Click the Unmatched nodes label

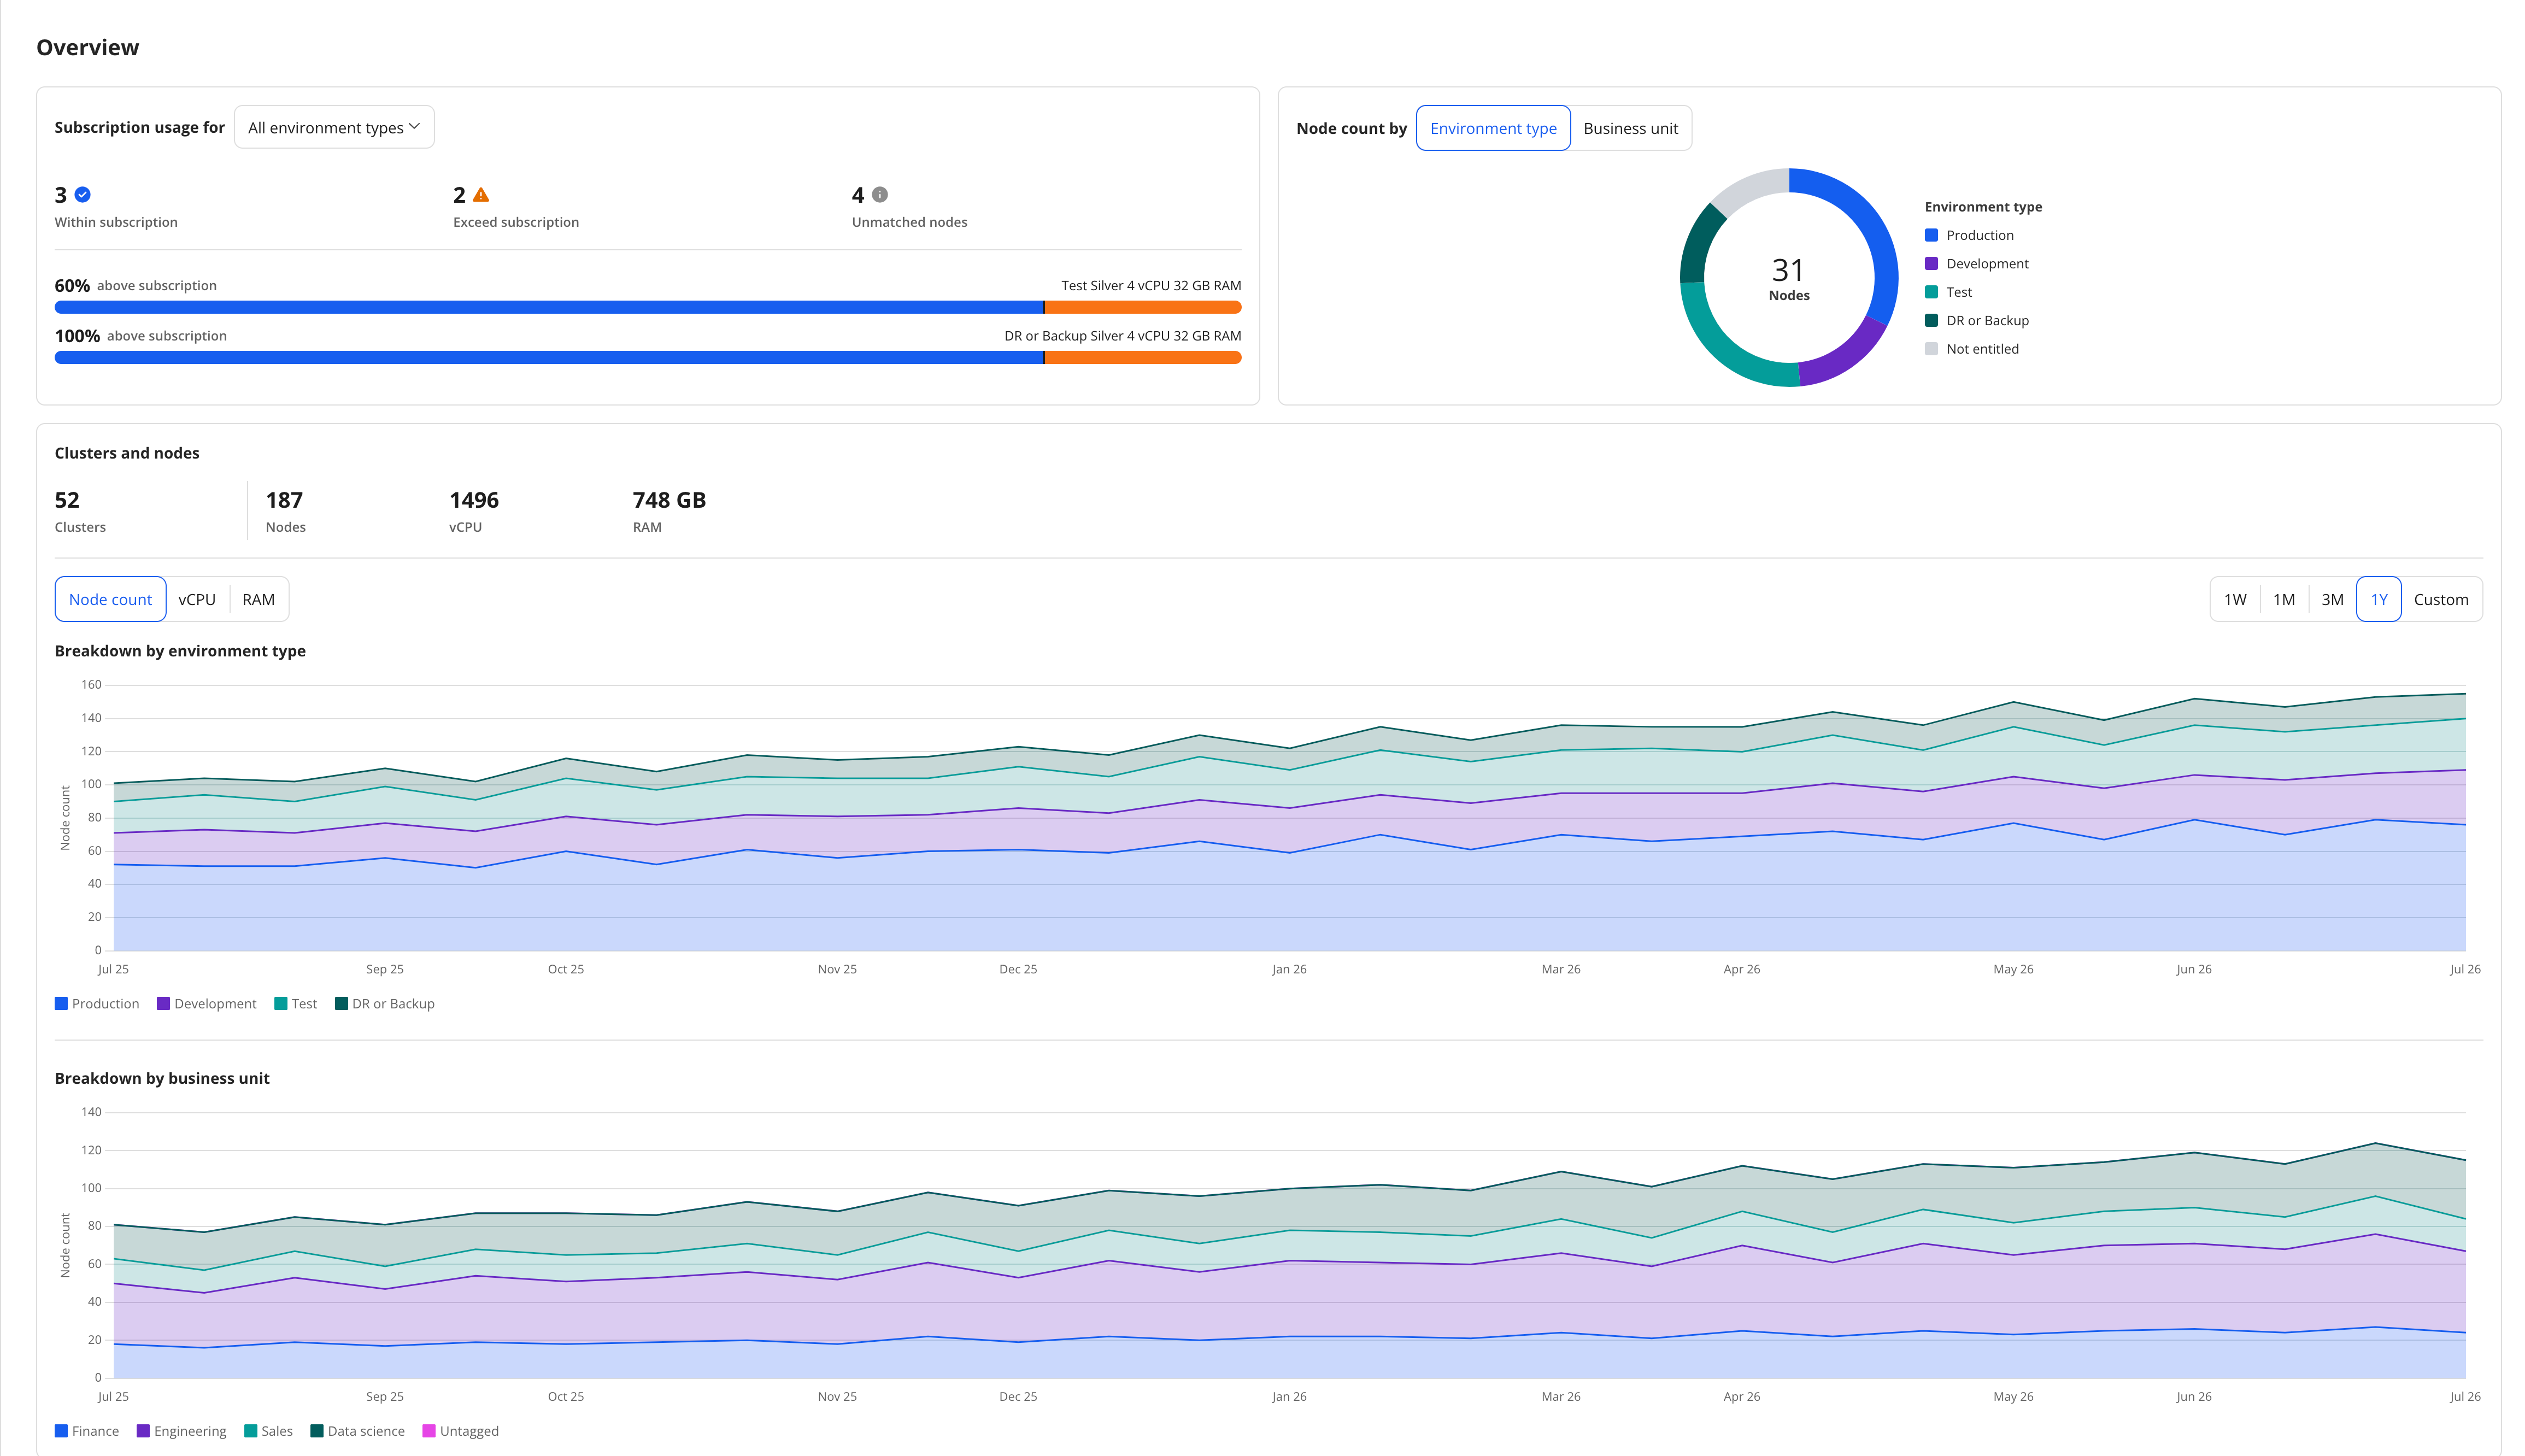pyautogui.click(x=909, y=222)
